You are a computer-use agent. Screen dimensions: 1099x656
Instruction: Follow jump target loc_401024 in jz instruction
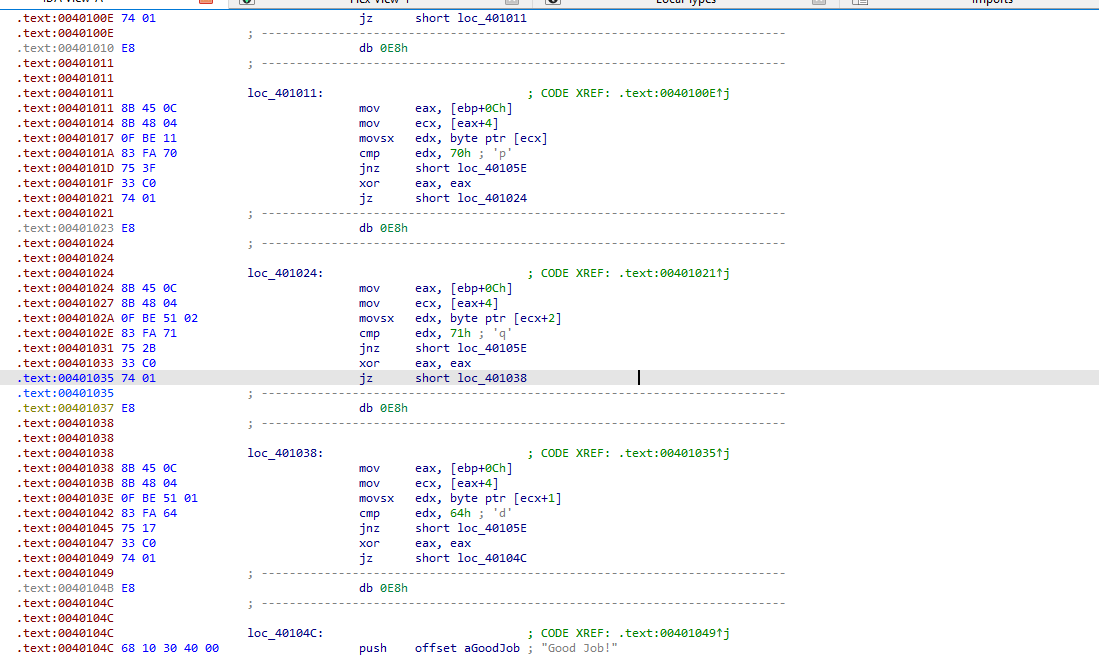(492, 198)
